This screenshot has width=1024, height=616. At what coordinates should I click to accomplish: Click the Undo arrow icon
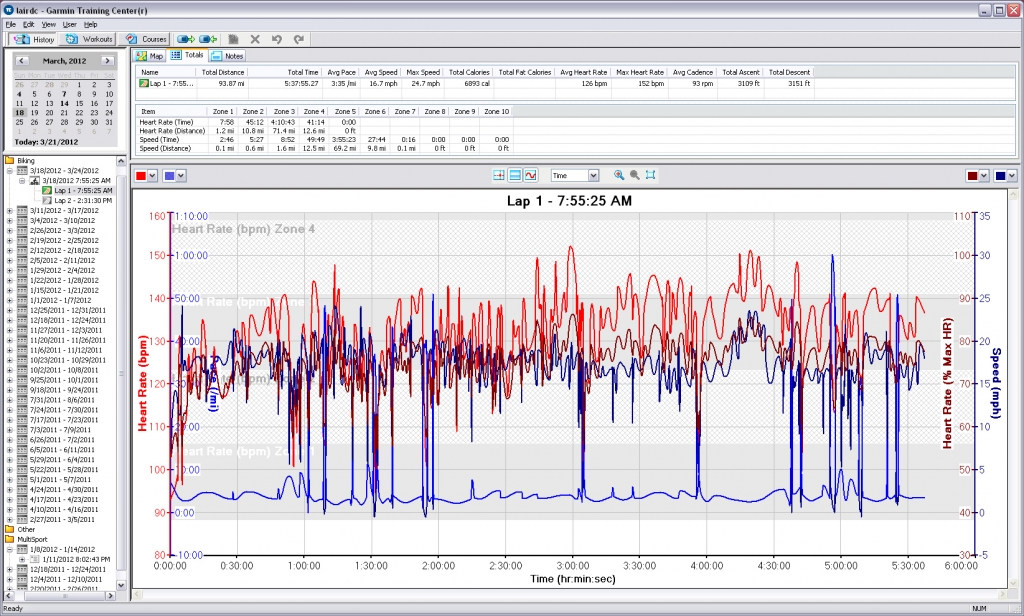(x=276, y=39)
